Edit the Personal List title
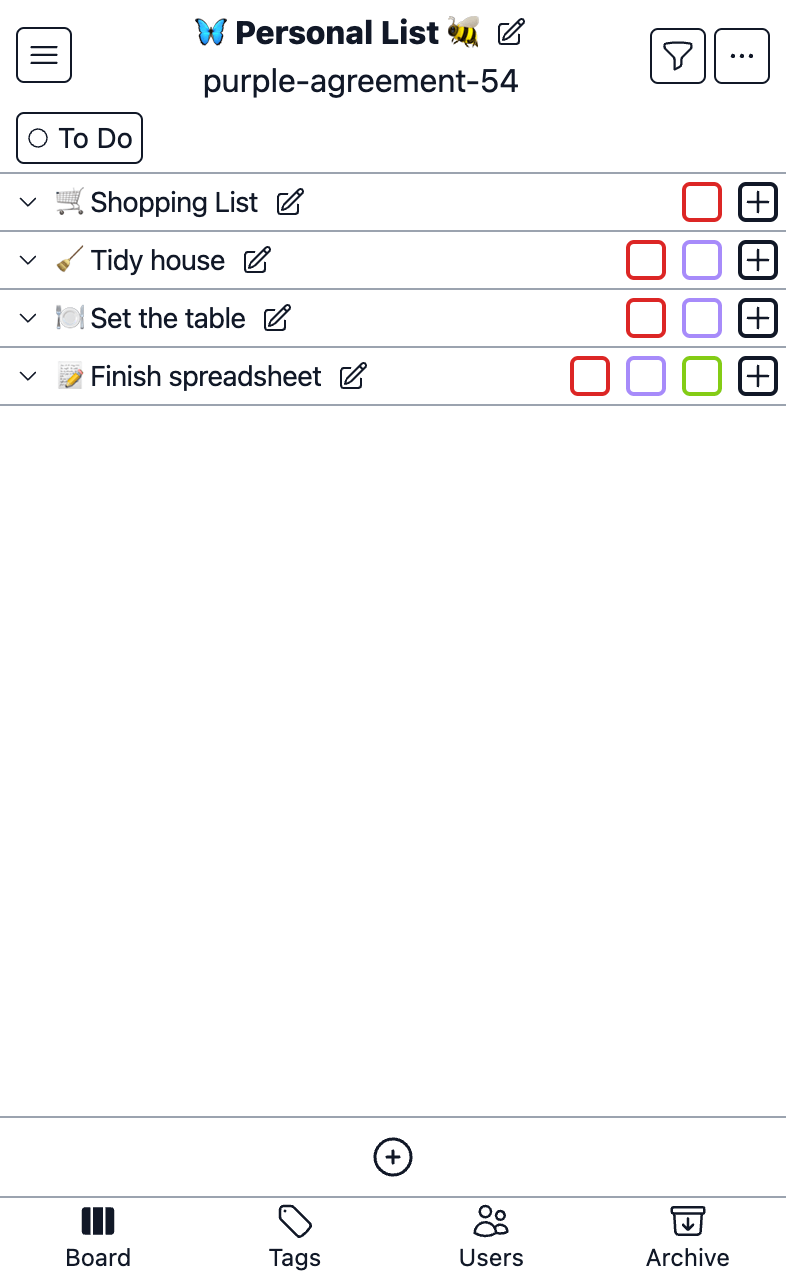786x1276 pixels. [511, 32]
